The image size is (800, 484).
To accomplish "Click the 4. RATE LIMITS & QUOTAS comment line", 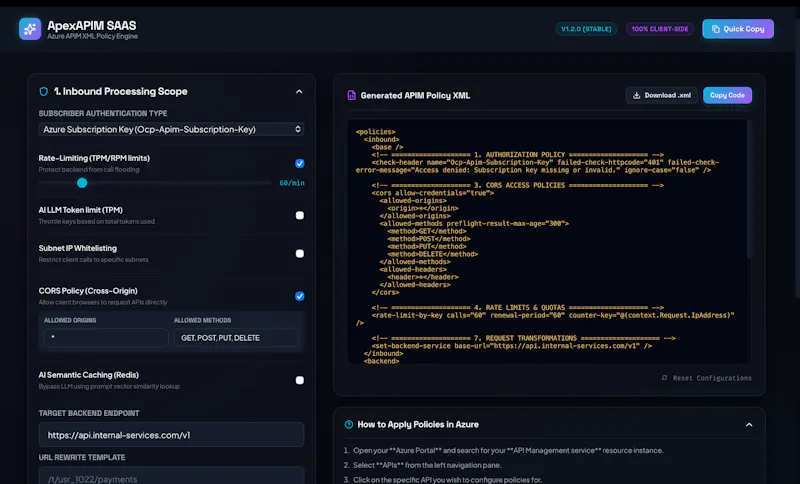I will 517,308.
